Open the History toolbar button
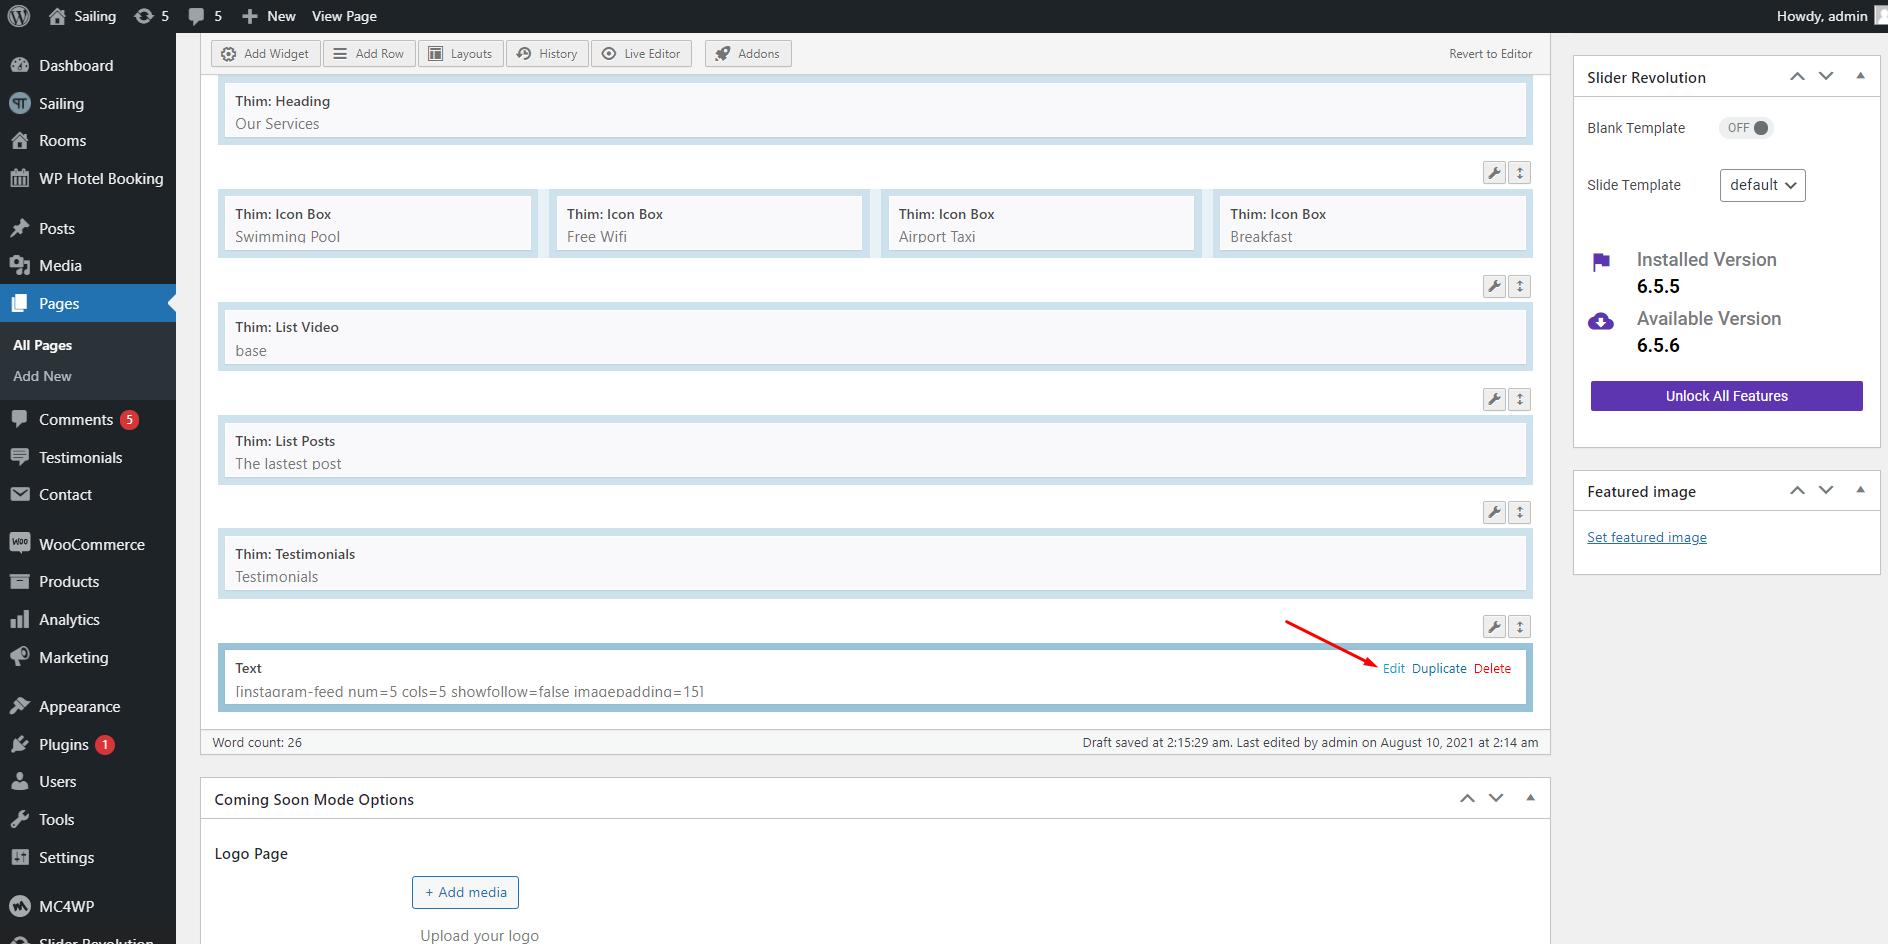Viewport: 1888px width, 944px height. coord(547,54)
